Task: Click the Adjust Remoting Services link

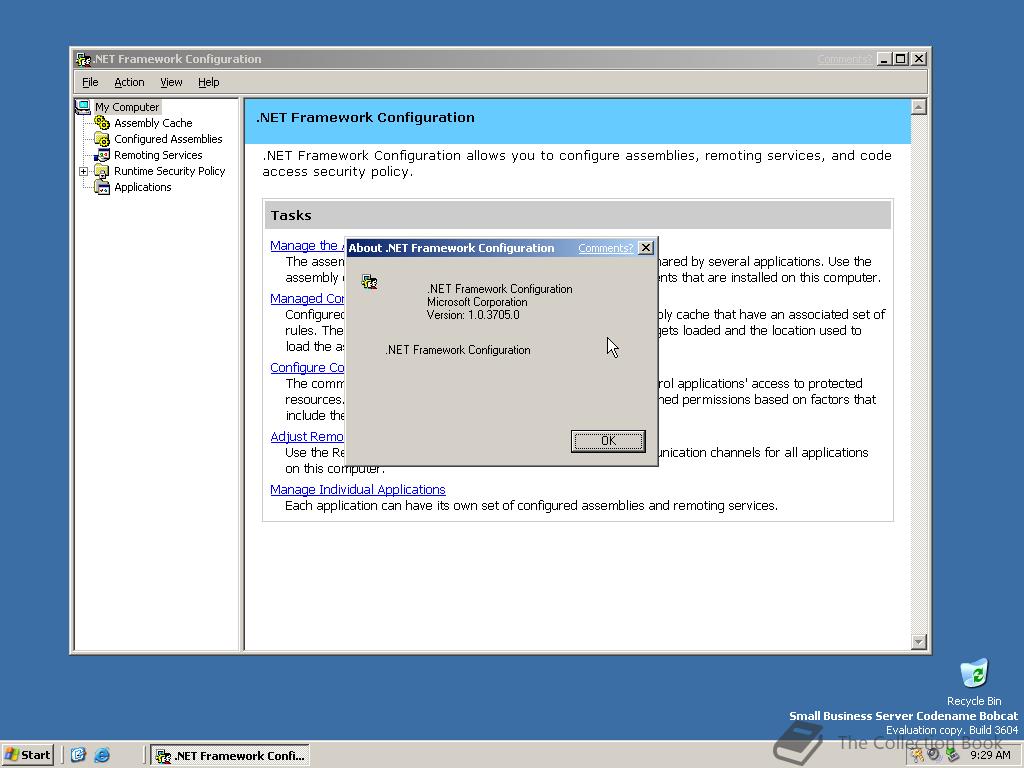Action: 308,437
